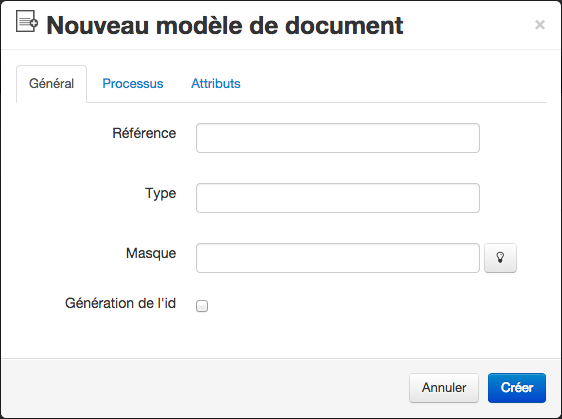Enable the Génération de l'id checkbox
The height and width of the screenshot is (419, 562).
click(x=202, y=306)
